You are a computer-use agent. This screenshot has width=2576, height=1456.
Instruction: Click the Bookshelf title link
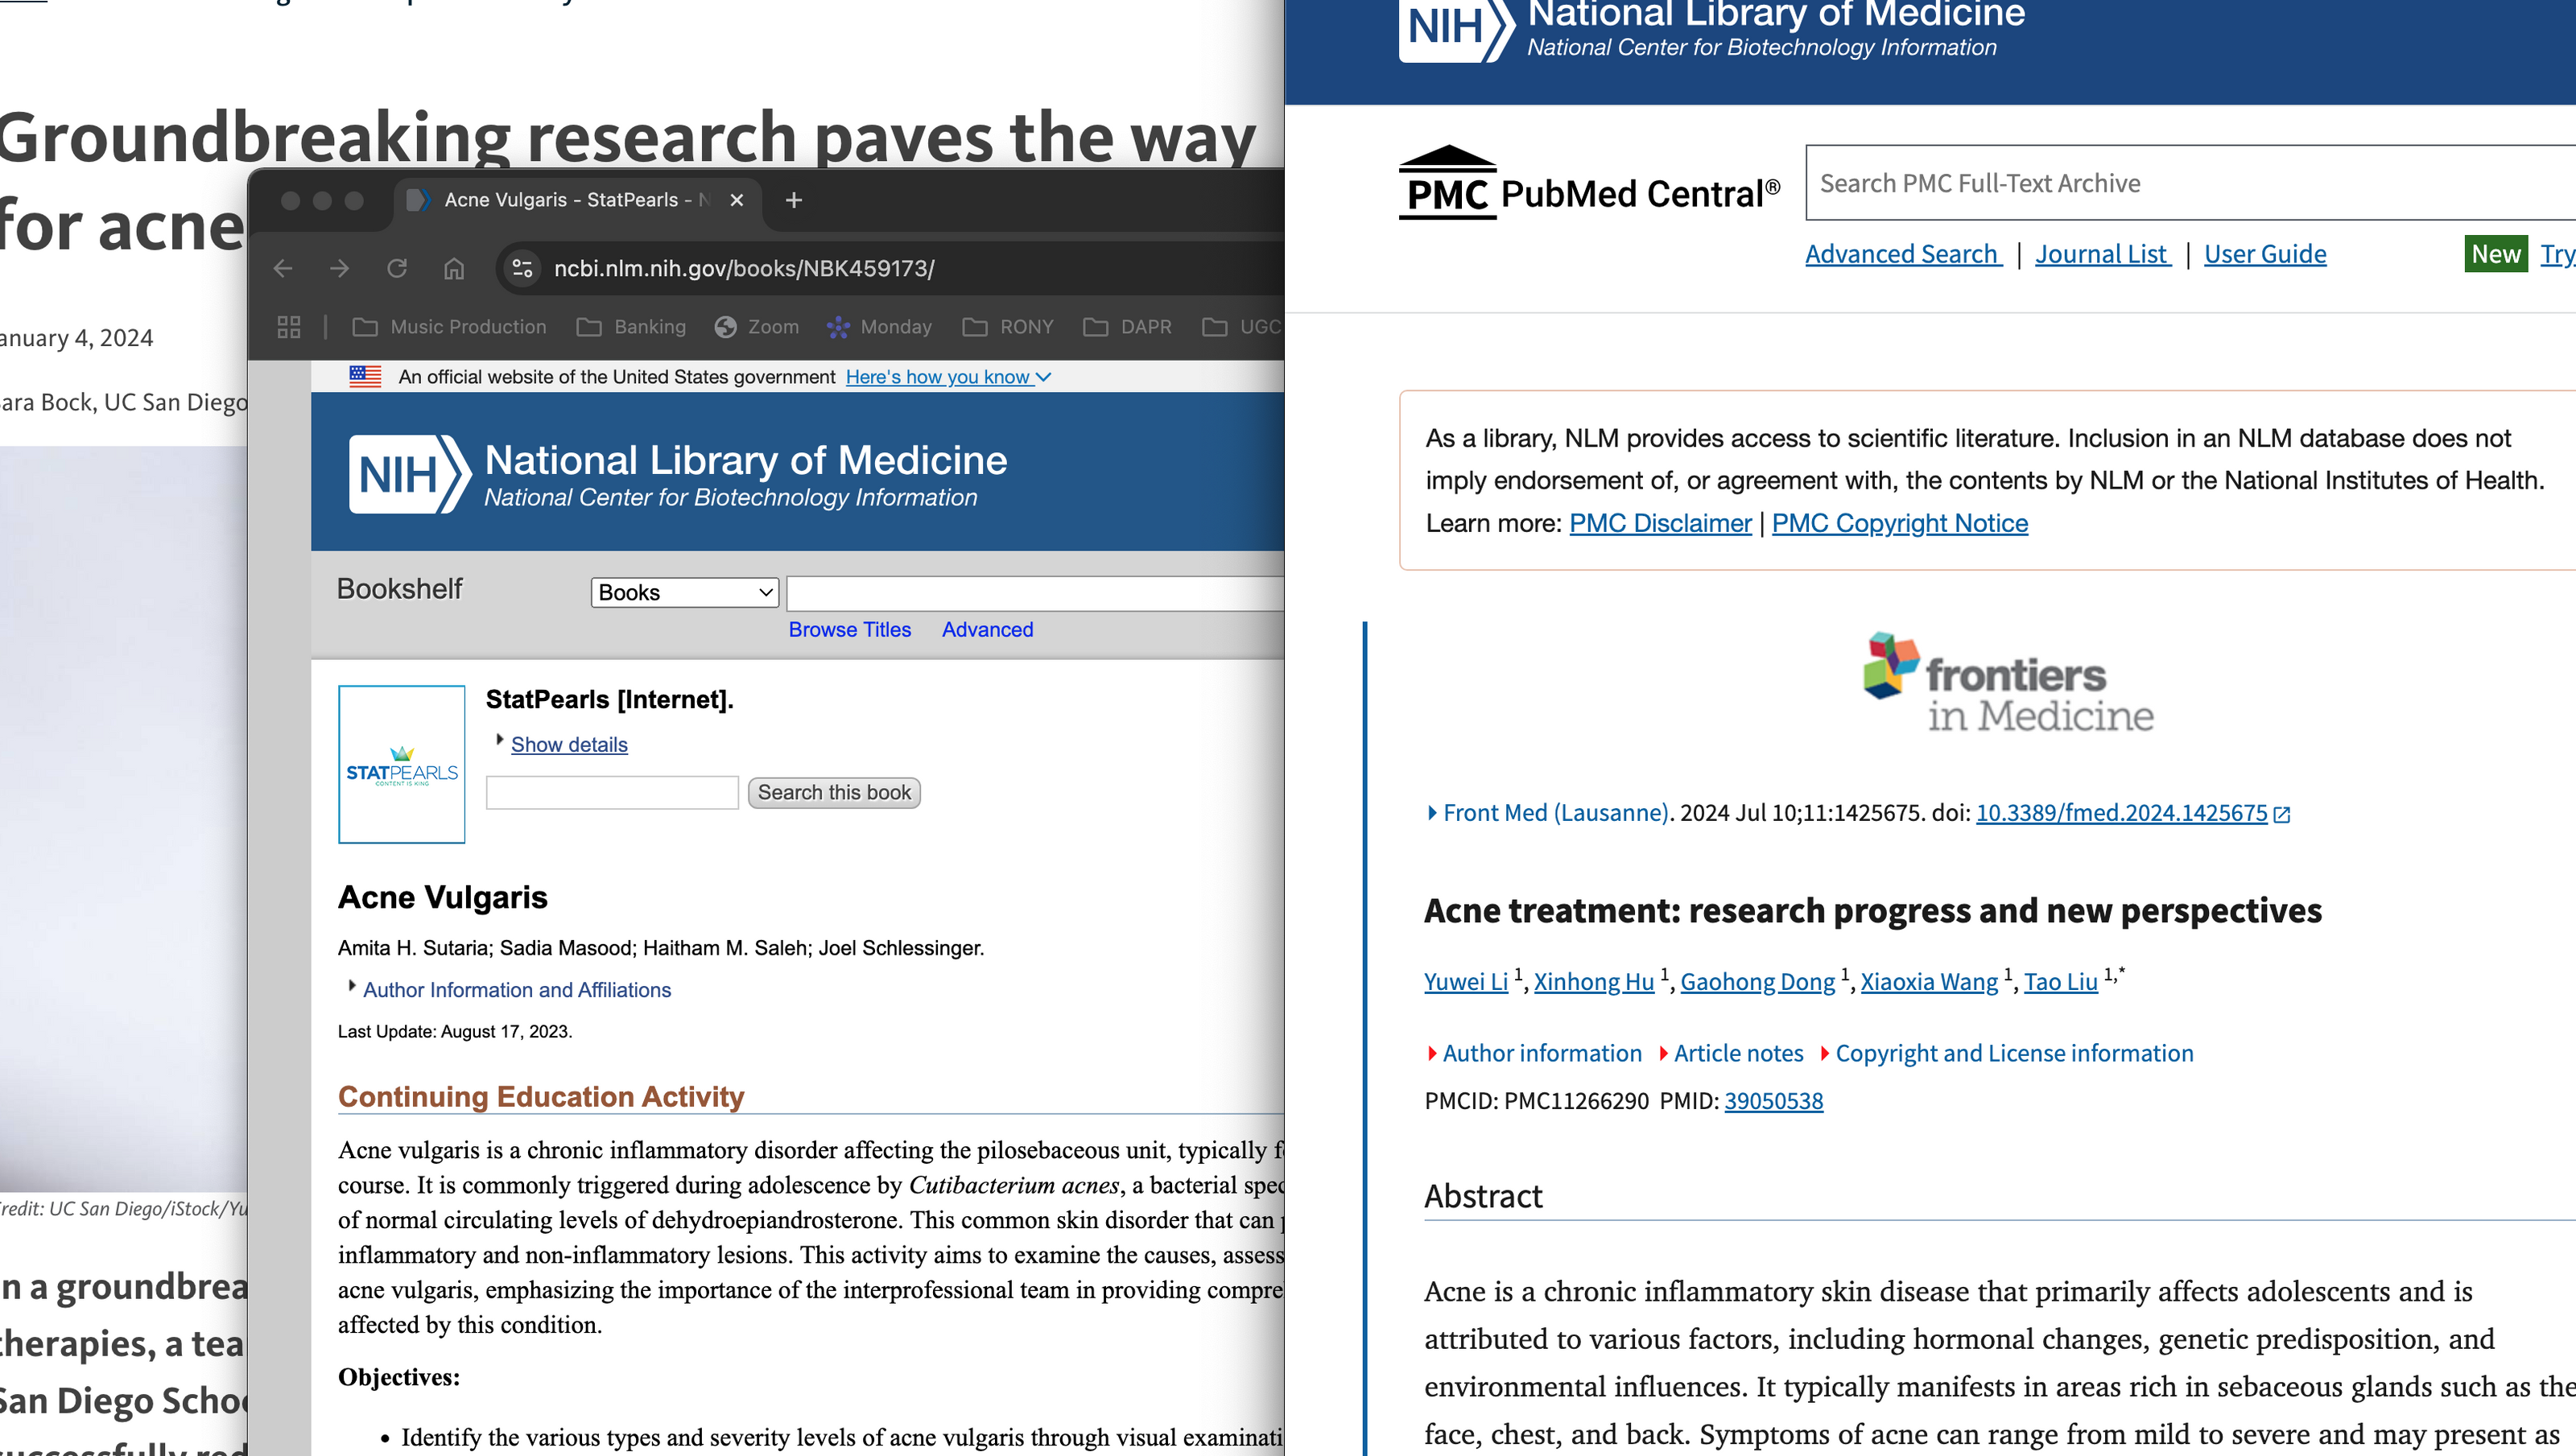[x=399, y=589]
